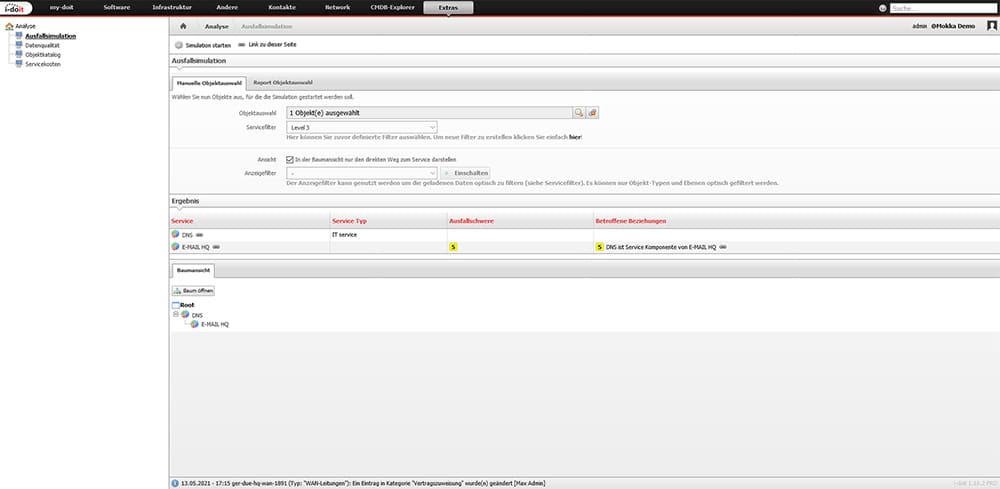
Task: Open the Software menu
Action: click(117, 8)
